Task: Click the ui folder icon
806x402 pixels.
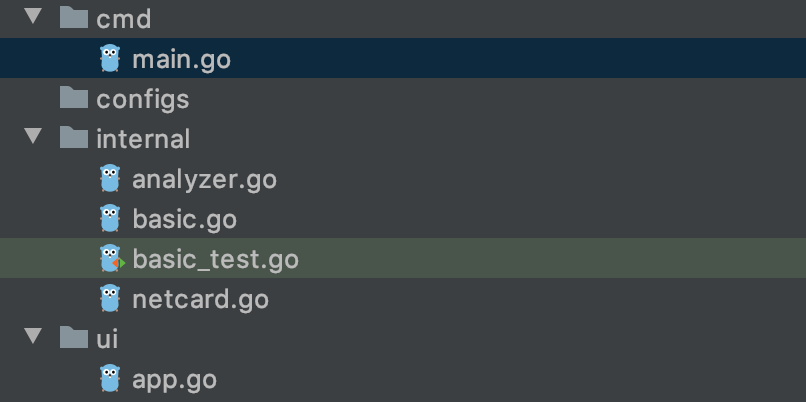Action: point(73,338)
